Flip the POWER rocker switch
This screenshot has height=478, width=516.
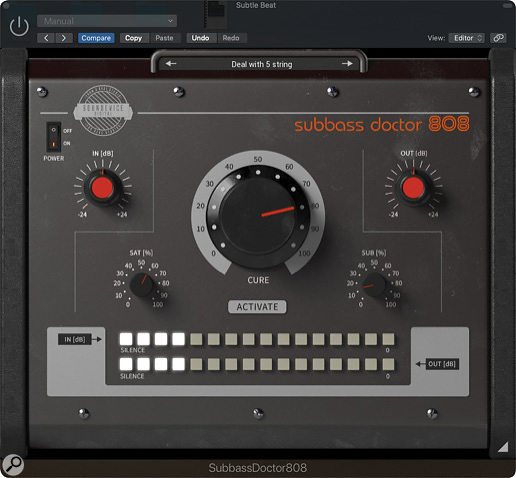pos(53,137)
